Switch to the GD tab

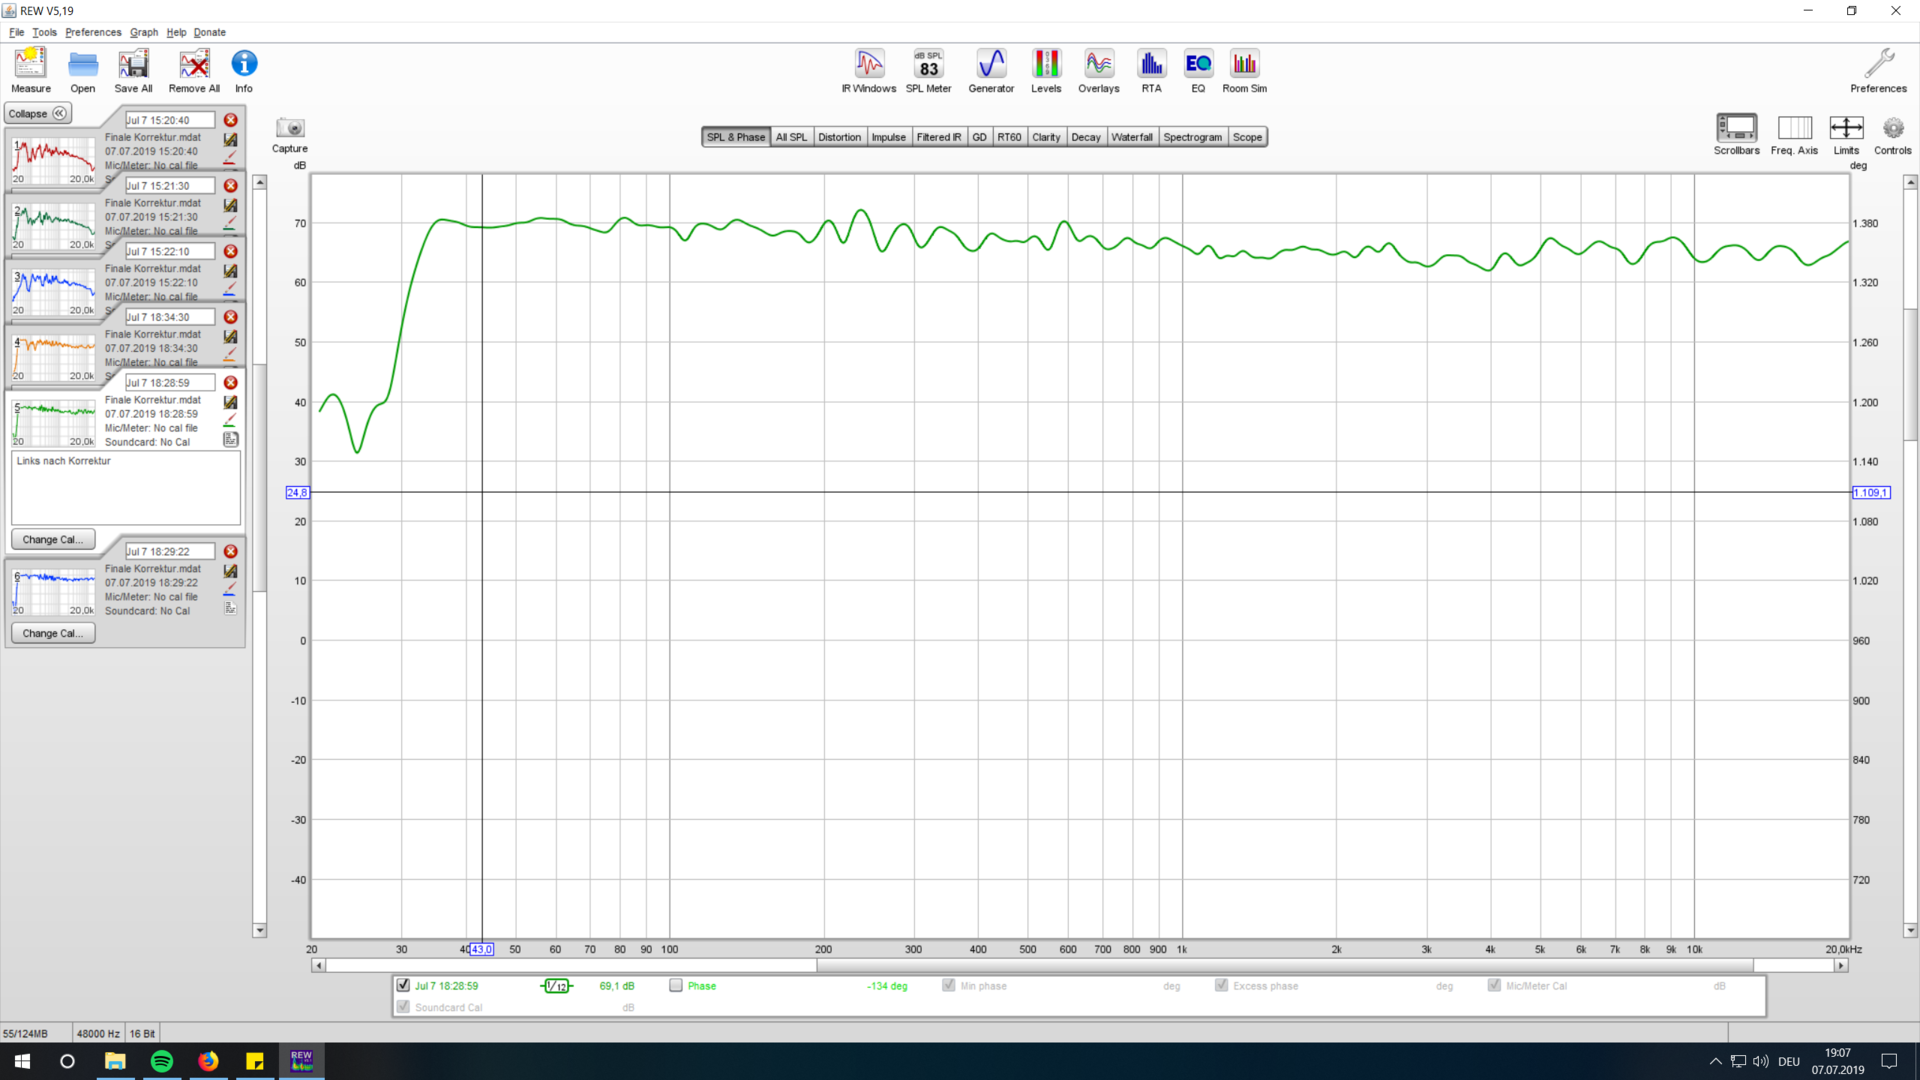tap(979, 137)
